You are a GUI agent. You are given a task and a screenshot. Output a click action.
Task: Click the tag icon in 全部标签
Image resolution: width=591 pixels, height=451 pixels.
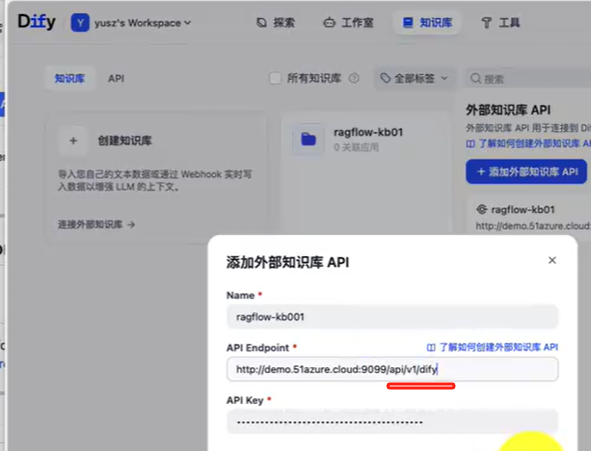pyautogui.click(x=385, y=78)
